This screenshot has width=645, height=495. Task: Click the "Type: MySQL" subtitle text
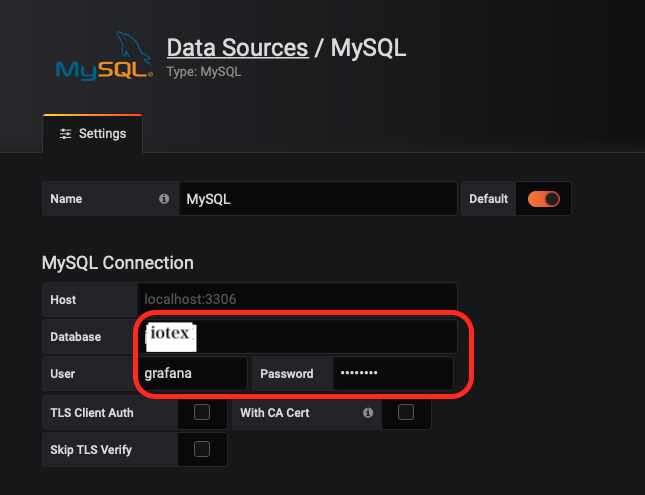204,72
